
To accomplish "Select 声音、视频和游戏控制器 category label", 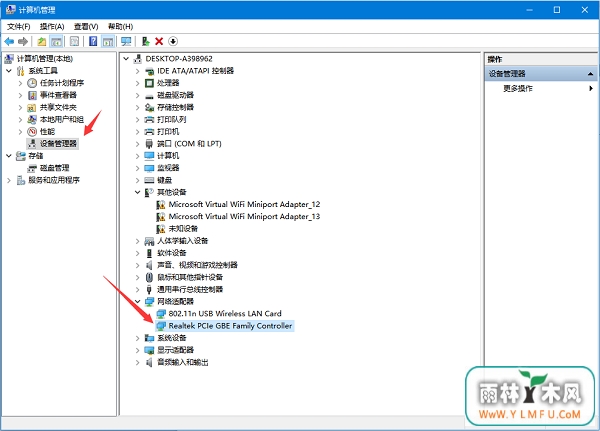I will pos(197,265).
